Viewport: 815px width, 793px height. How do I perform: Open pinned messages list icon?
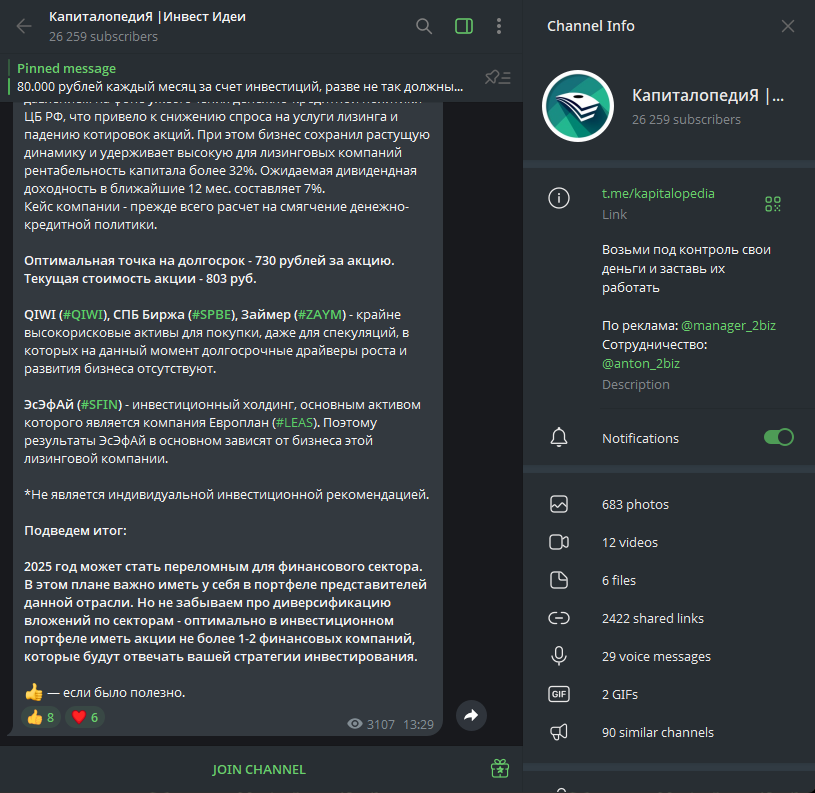pyautogui.click(x=498, y=77)
